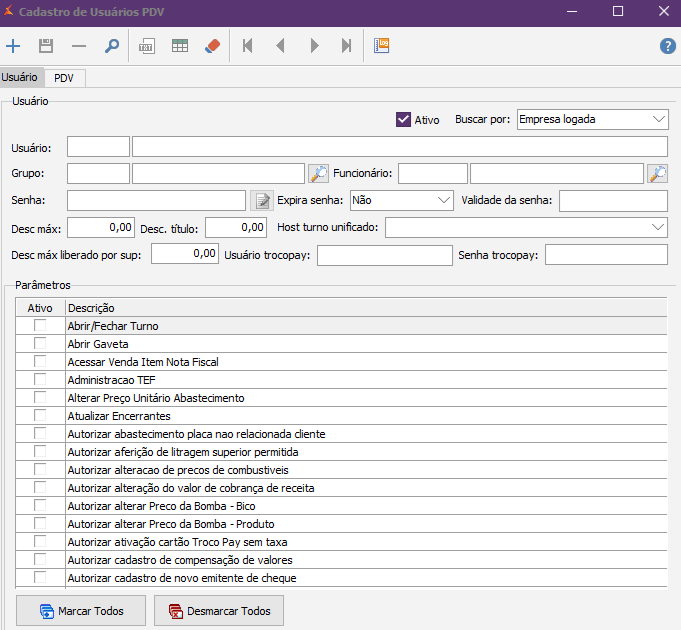Open the blue help question mark
The height and width of the screenshot is (630, 681).
pyautogui.click(x=667, y=46)
